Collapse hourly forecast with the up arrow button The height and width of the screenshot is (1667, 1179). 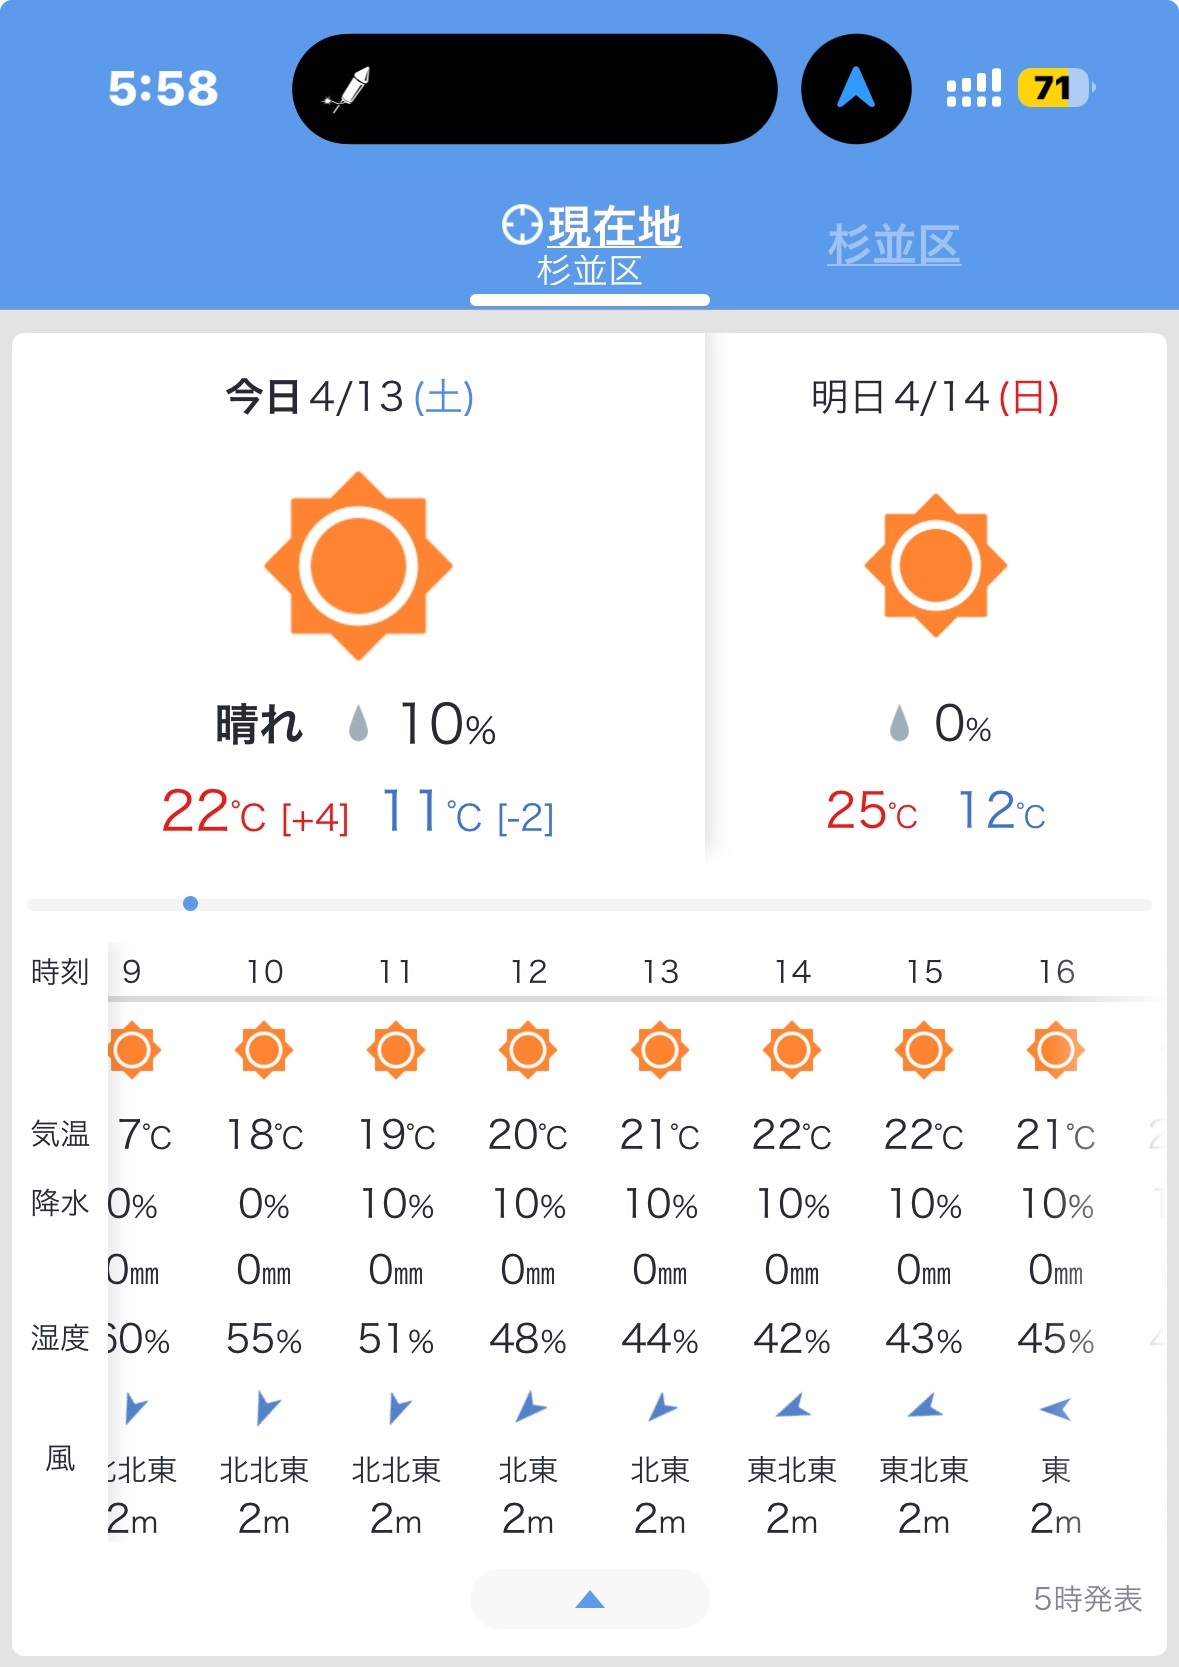click(590, 1599)
